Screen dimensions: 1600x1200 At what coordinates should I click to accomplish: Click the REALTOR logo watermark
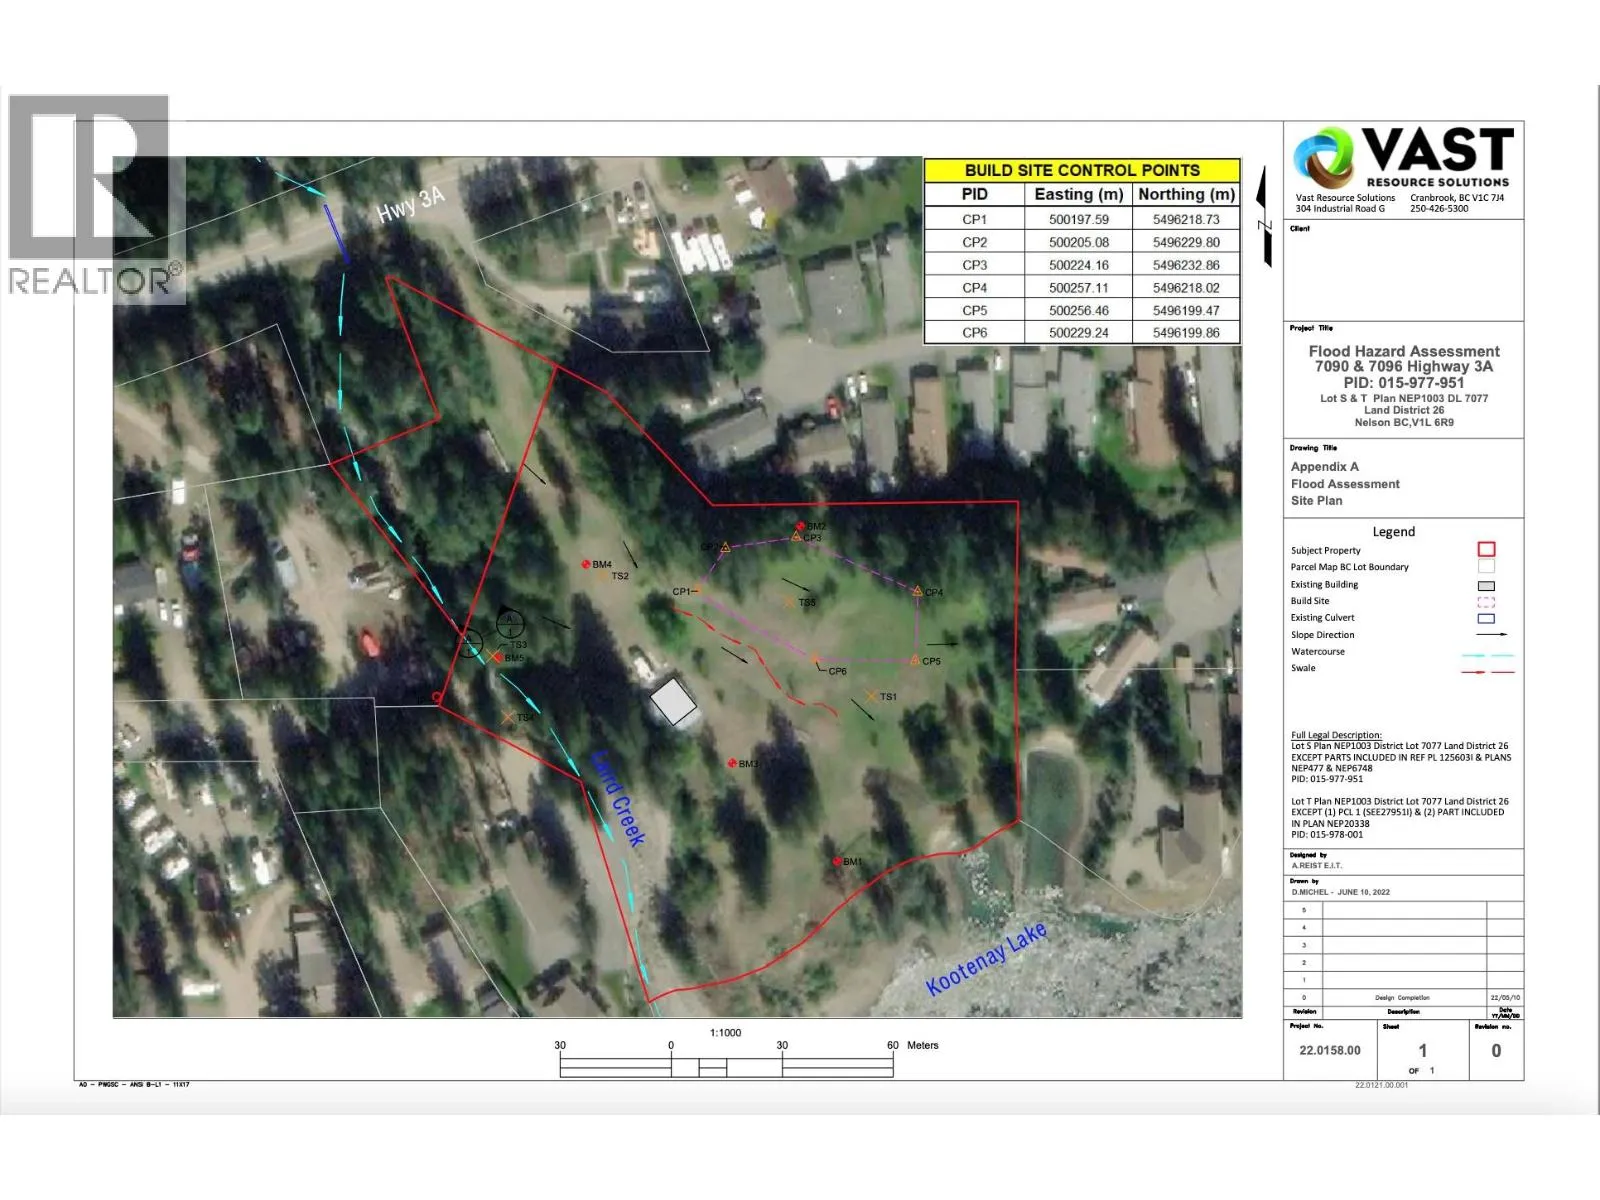[96, 199]
